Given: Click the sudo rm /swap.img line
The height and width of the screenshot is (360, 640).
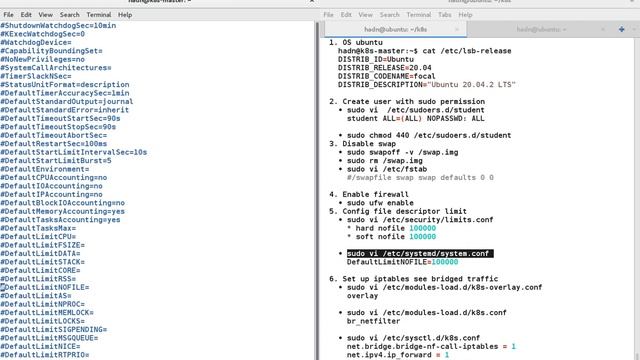Looking at the screenshot, I should tap(384, 160).
